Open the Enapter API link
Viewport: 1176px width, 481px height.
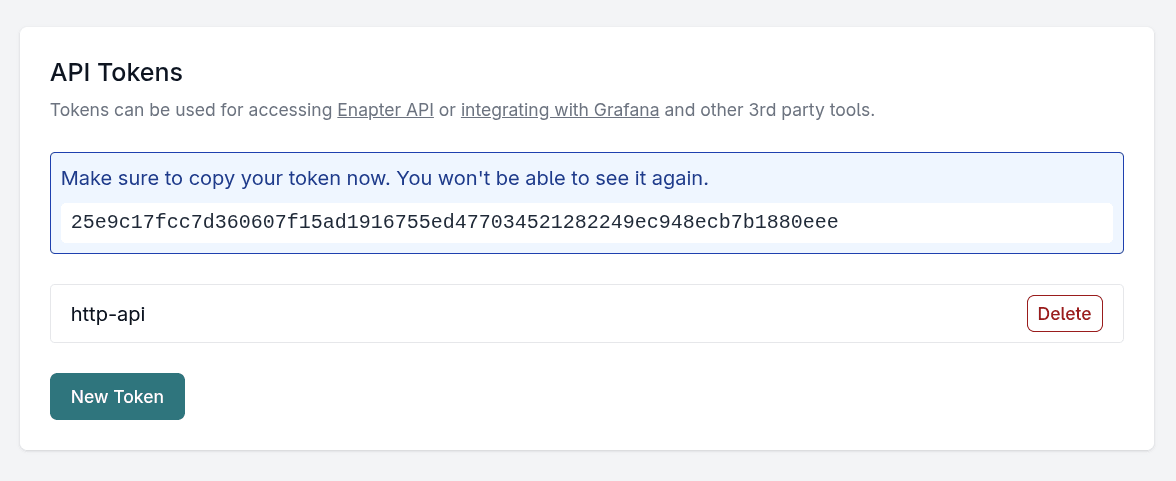(x=385, y=110)
